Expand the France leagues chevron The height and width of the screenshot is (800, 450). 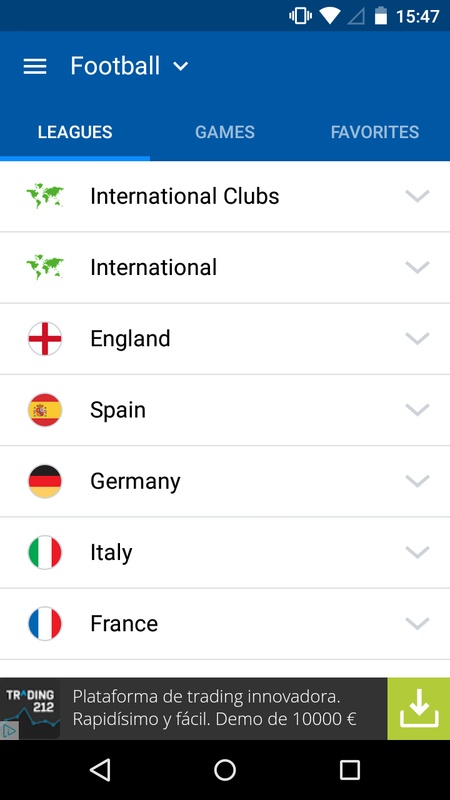pyautogui.click(x=417, y=623)
